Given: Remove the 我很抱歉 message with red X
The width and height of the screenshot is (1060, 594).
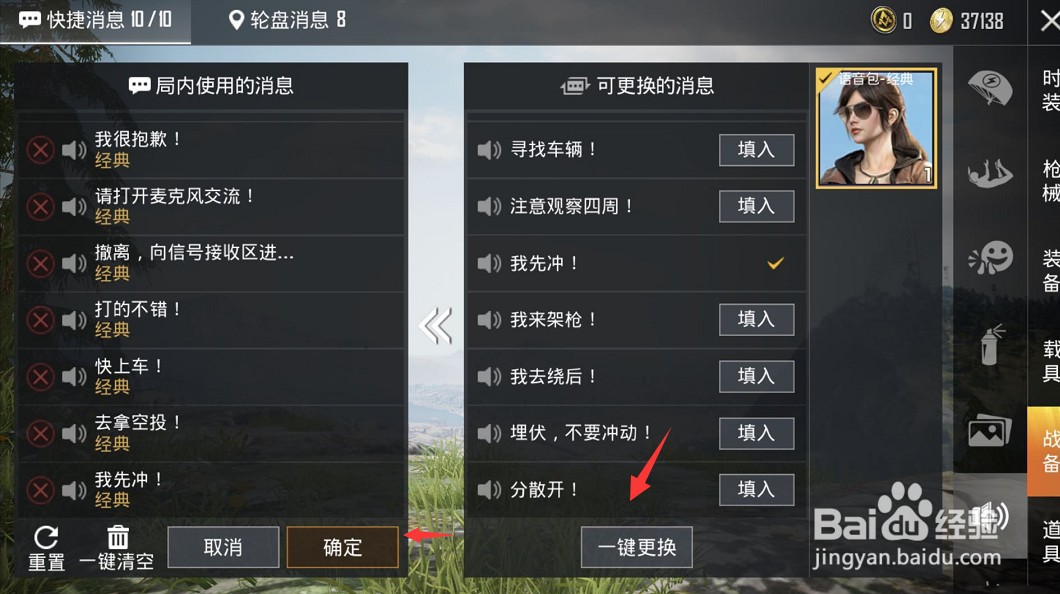Looking at the screenshot, I should tap(40, 149).
